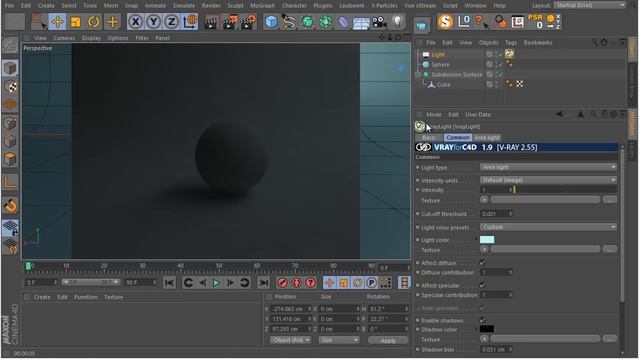The height and width of the screenshot is (360, 640).
Task: Toggle Enable shadows checkbox
Action: tap(483, 320)
